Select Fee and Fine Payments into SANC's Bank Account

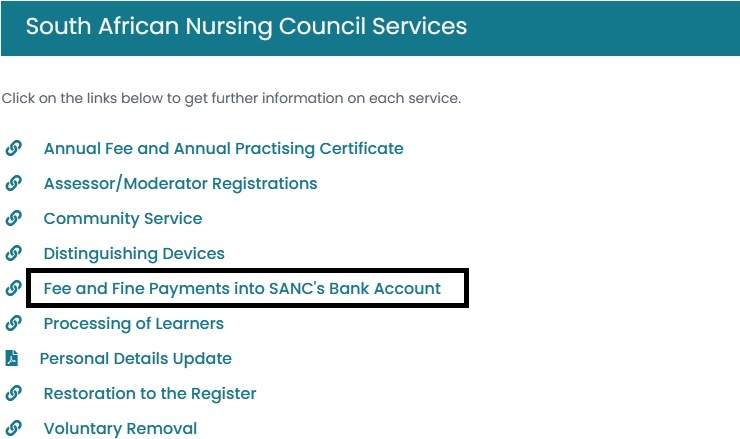[x=242, y=289]
